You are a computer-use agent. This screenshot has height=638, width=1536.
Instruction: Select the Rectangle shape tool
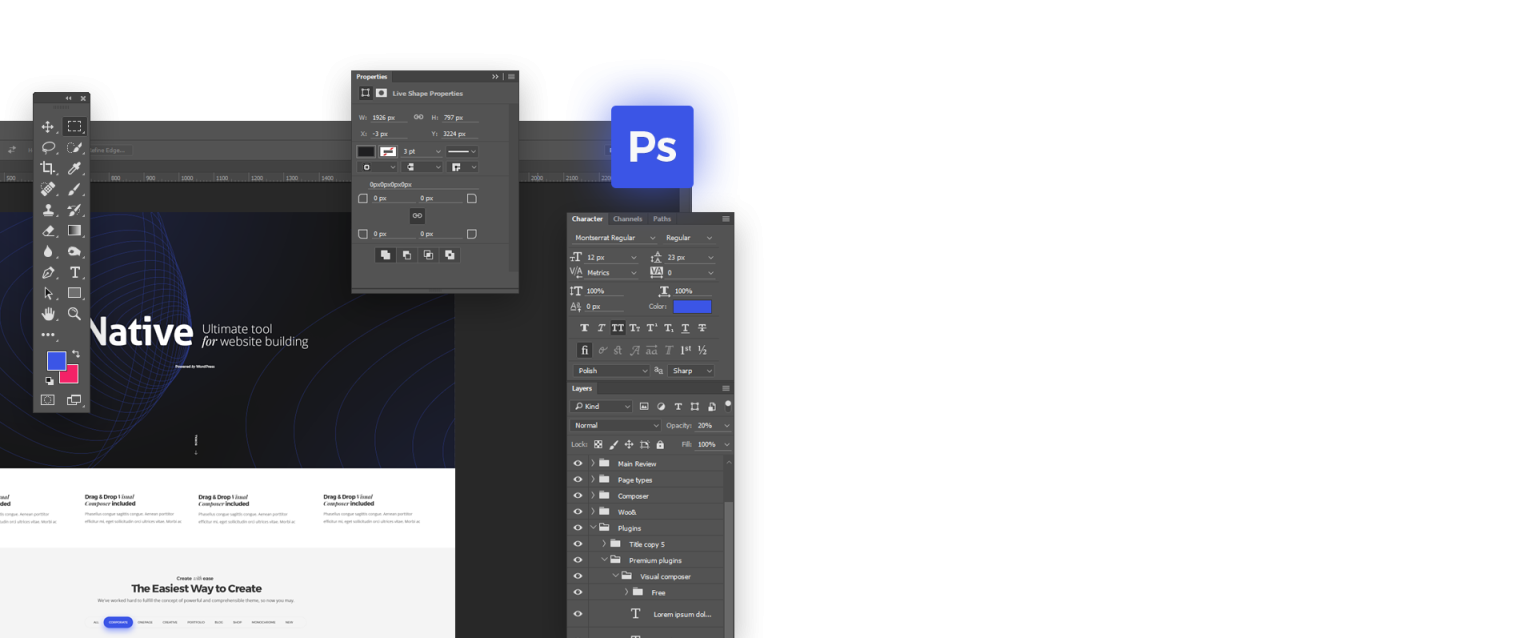coord(74,293)
